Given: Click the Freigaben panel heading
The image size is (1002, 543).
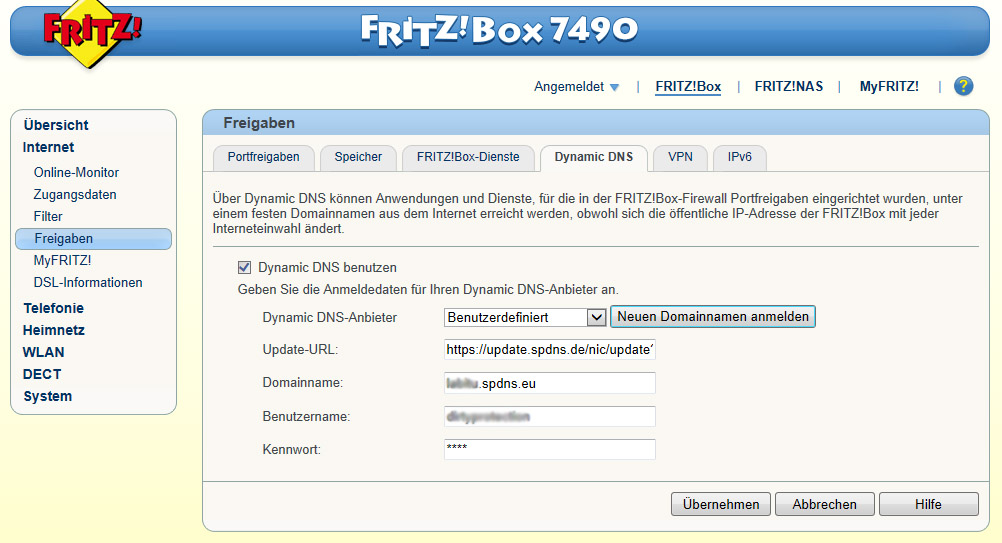Looking at the screenshot, I should click(259, 123).
